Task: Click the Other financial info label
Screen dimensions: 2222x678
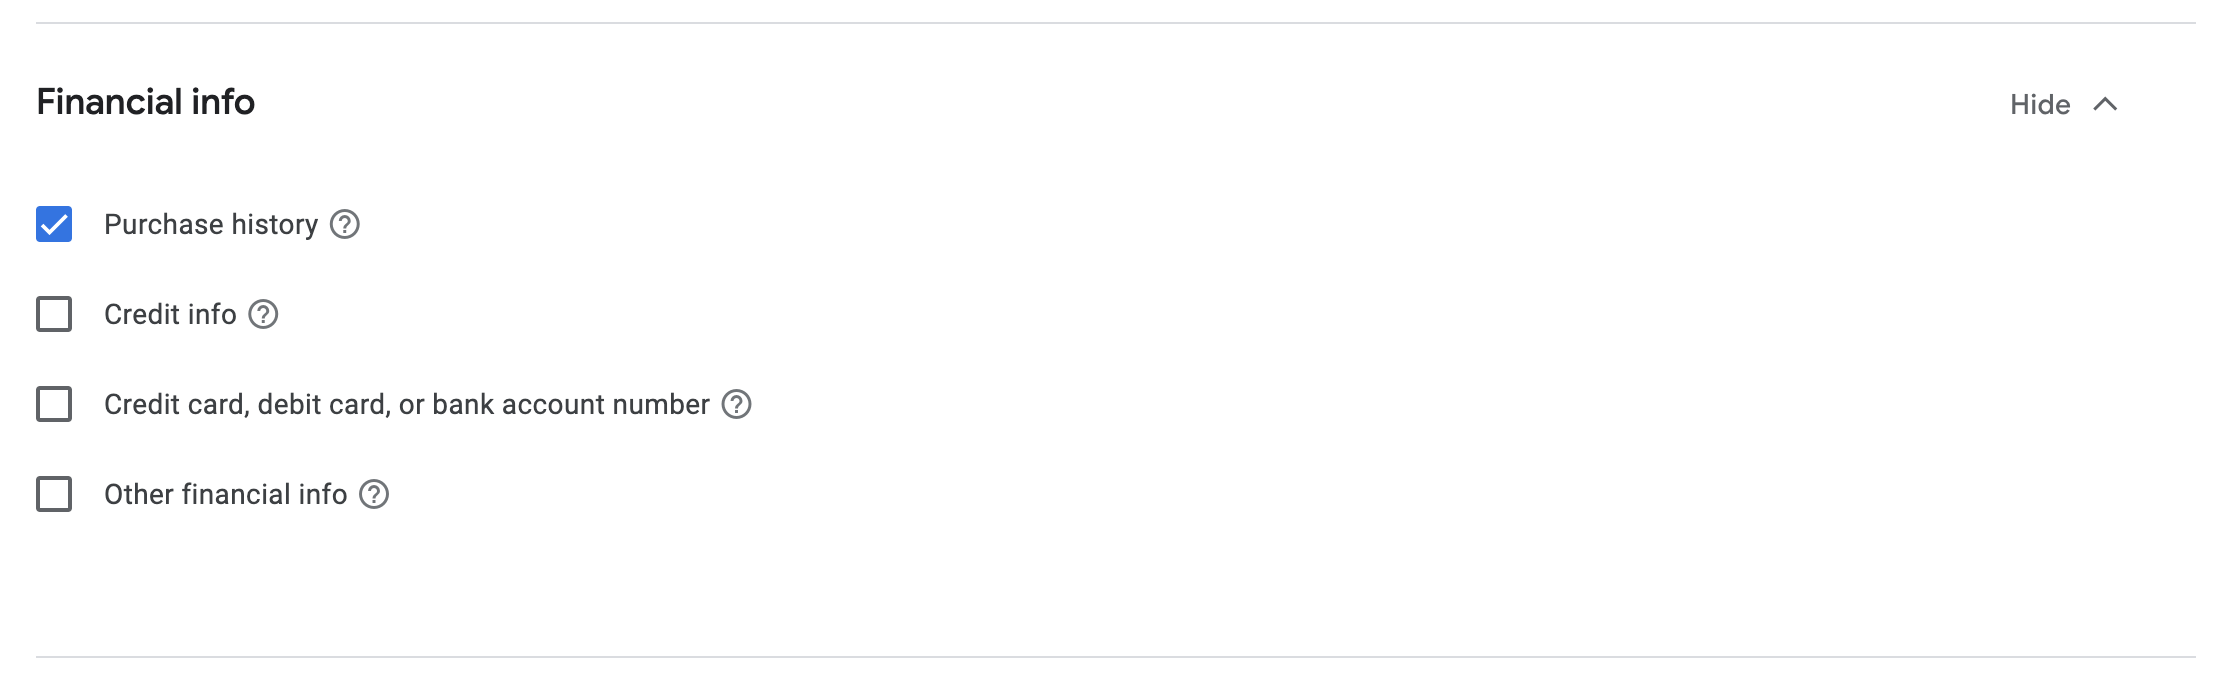Action: (226, 494)
